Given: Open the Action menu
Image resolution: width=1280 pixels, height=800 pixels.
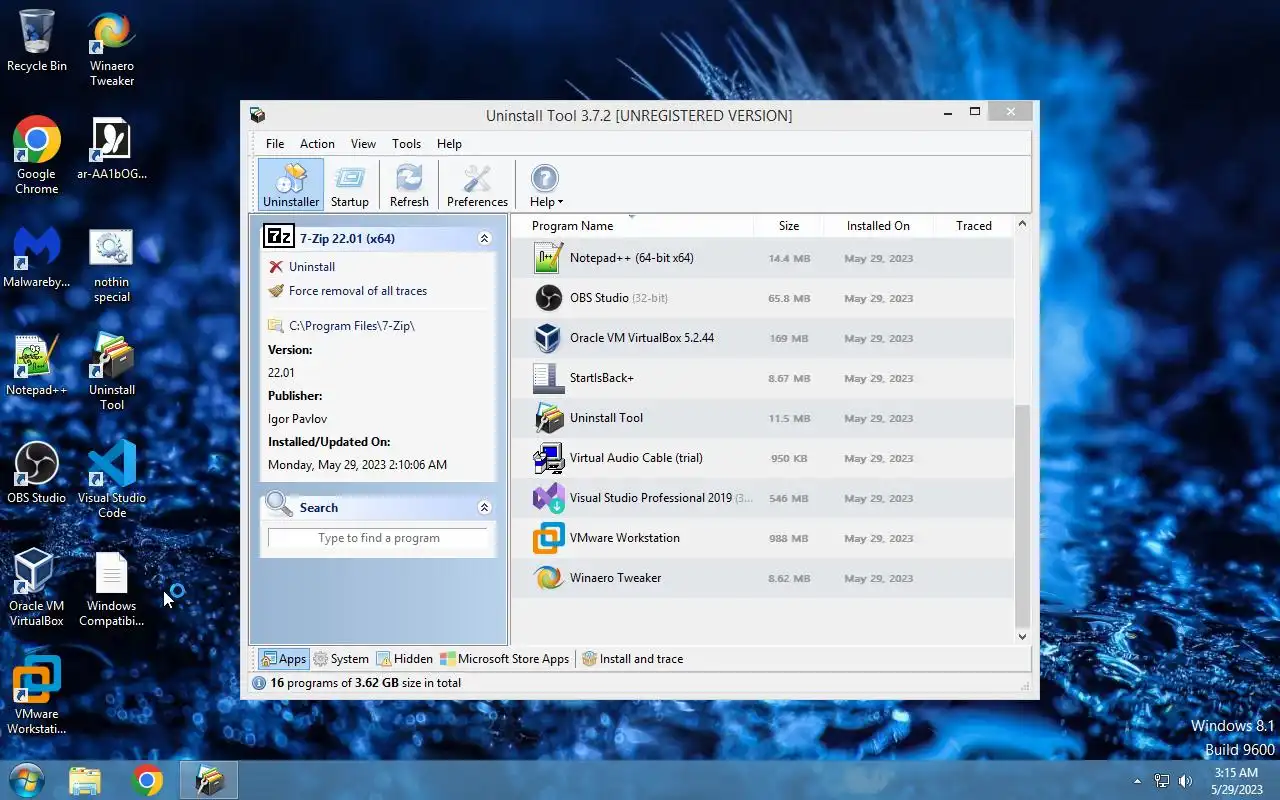Looking at the screenshot, I should tap(317, 144).
